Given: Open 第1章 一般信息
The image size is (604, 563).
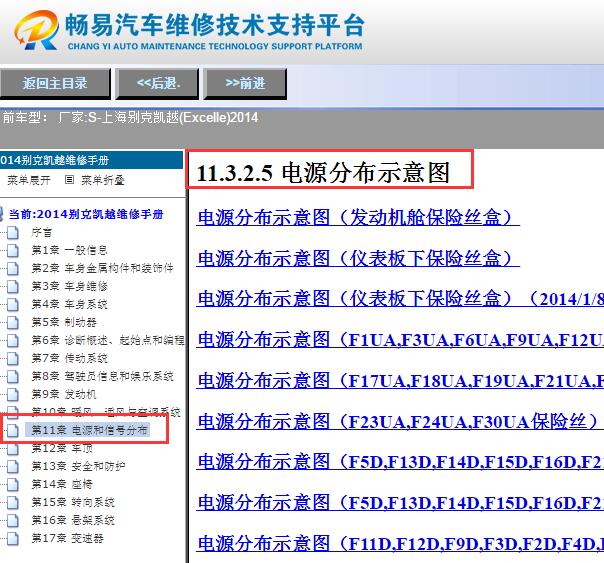Looking at the screenshot, I should [69, 250].
